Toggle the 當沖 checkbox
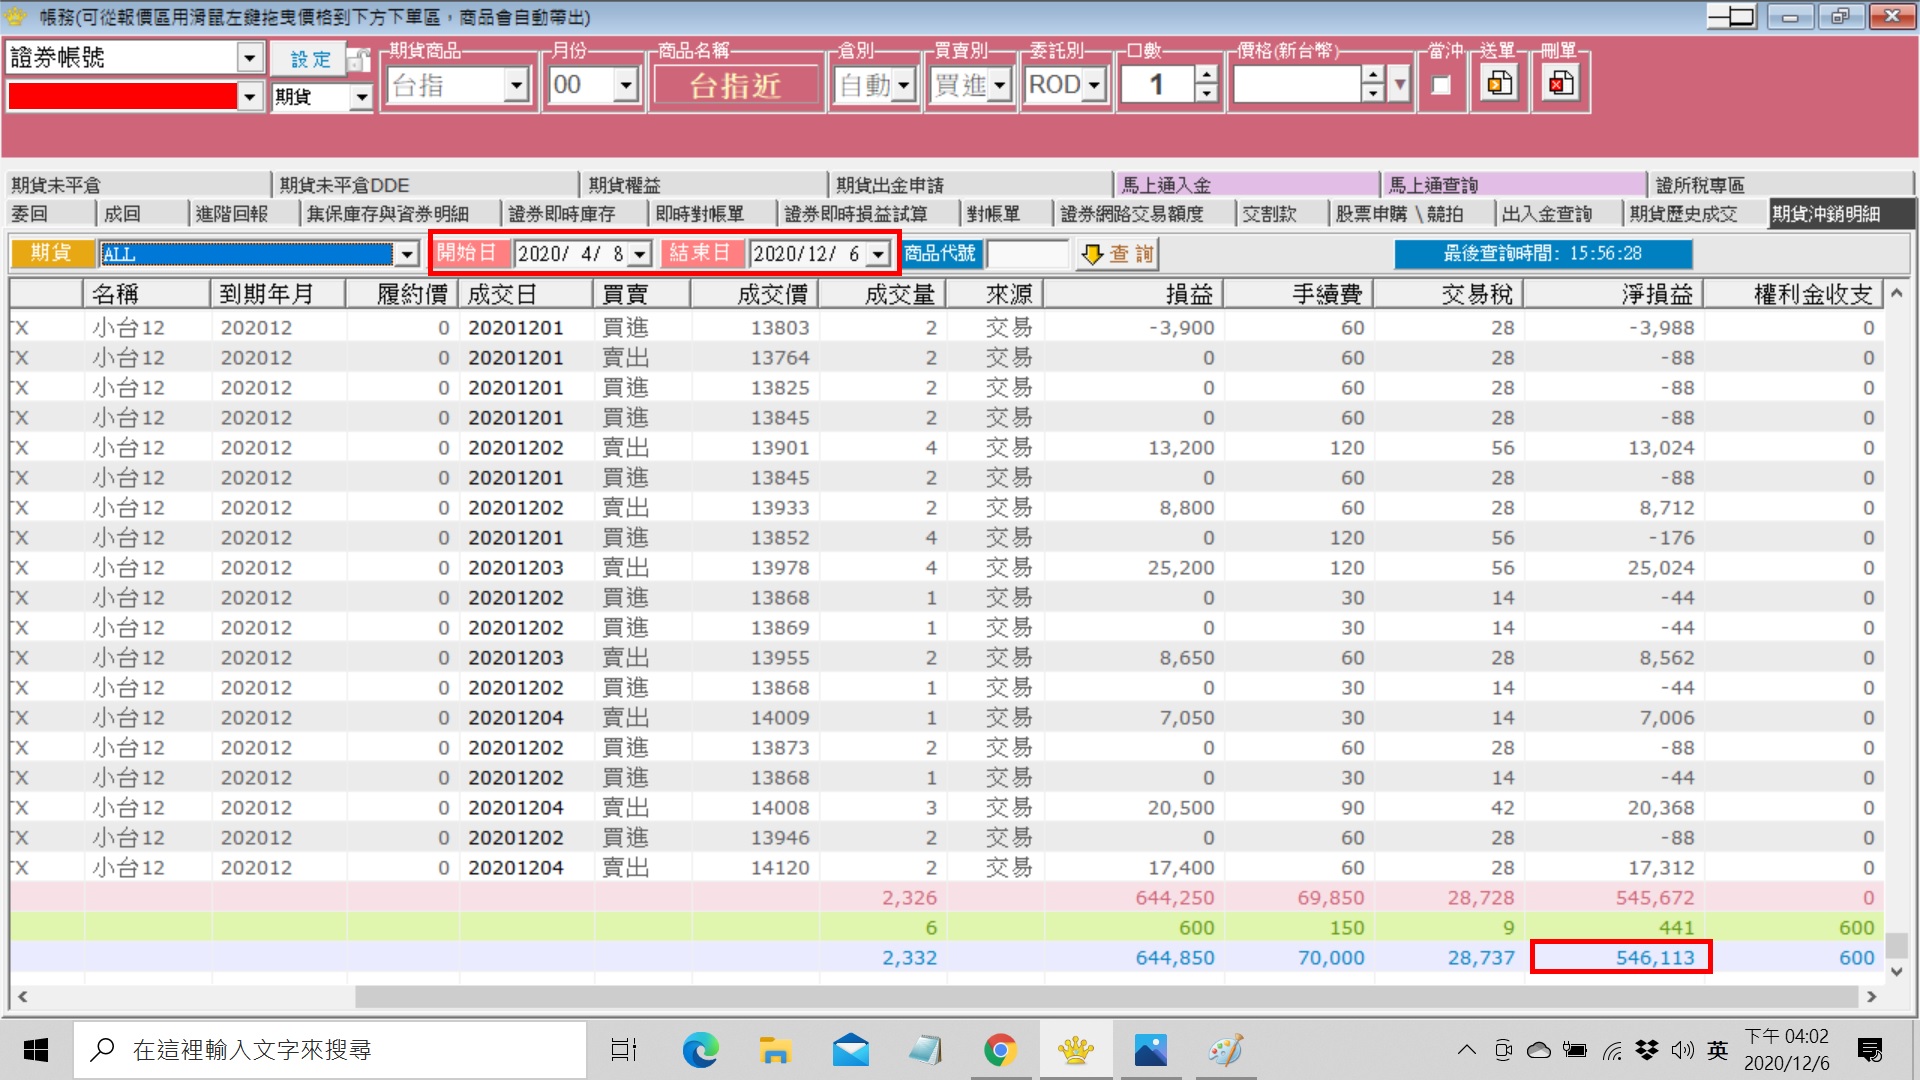Viewport: 1920px width, 1080px height. 1441,85
